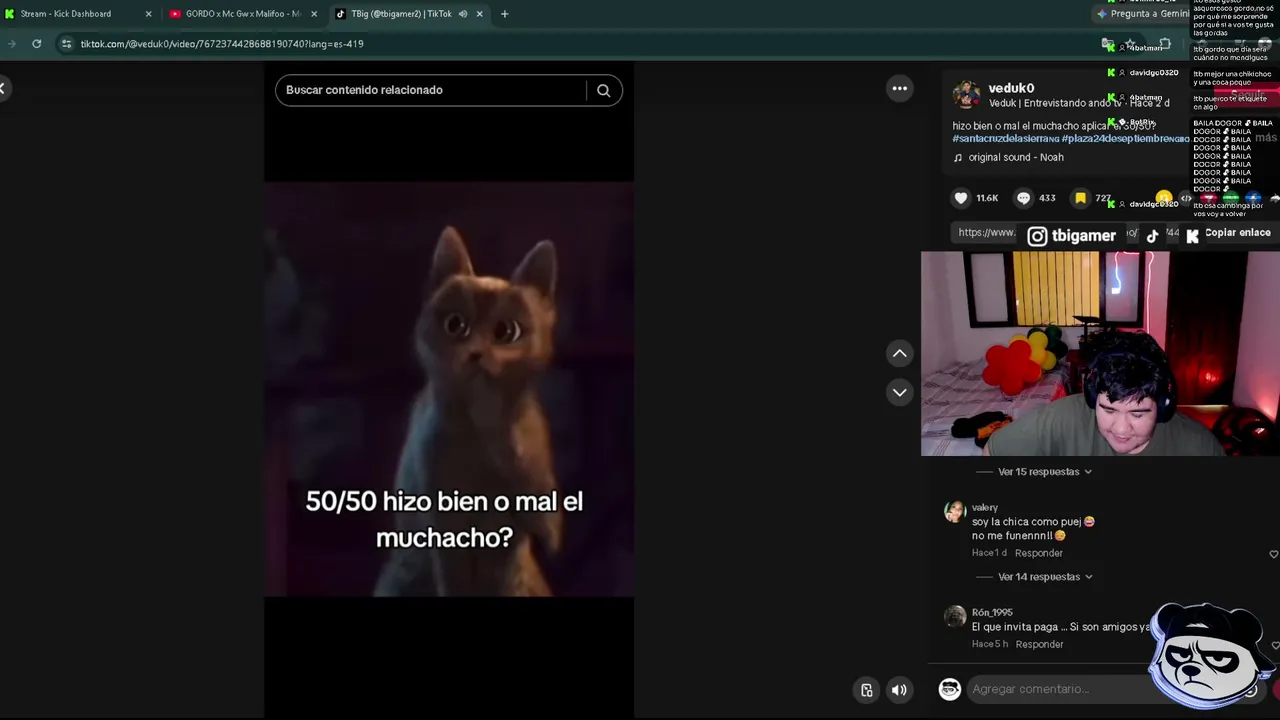Close the GORDO x Mc Gw tab
The width and height of the screenshot is (1280, 720).
(314, 14)
